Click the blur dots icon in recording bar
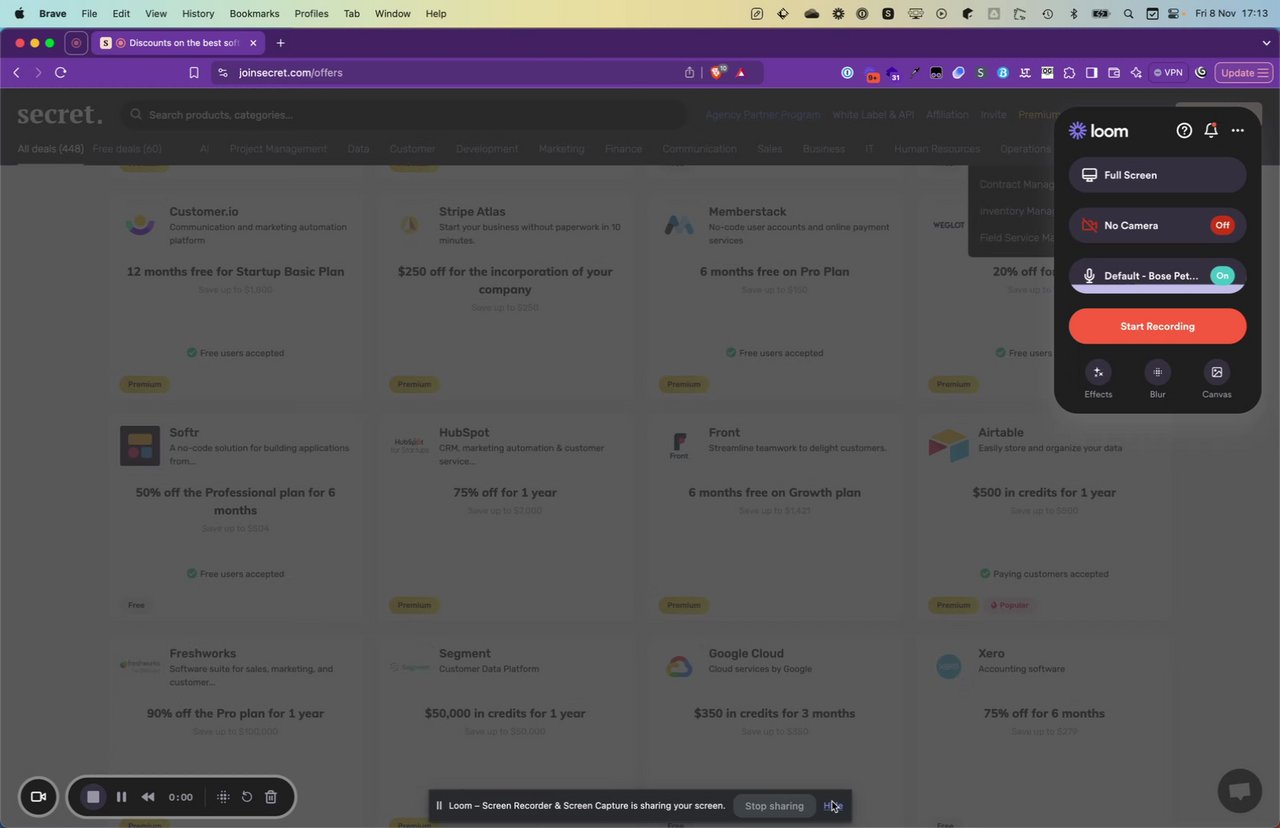Image resolution: width=1280 pixels, height=828 pixels. pyautogui.click(x=223, y=797)
